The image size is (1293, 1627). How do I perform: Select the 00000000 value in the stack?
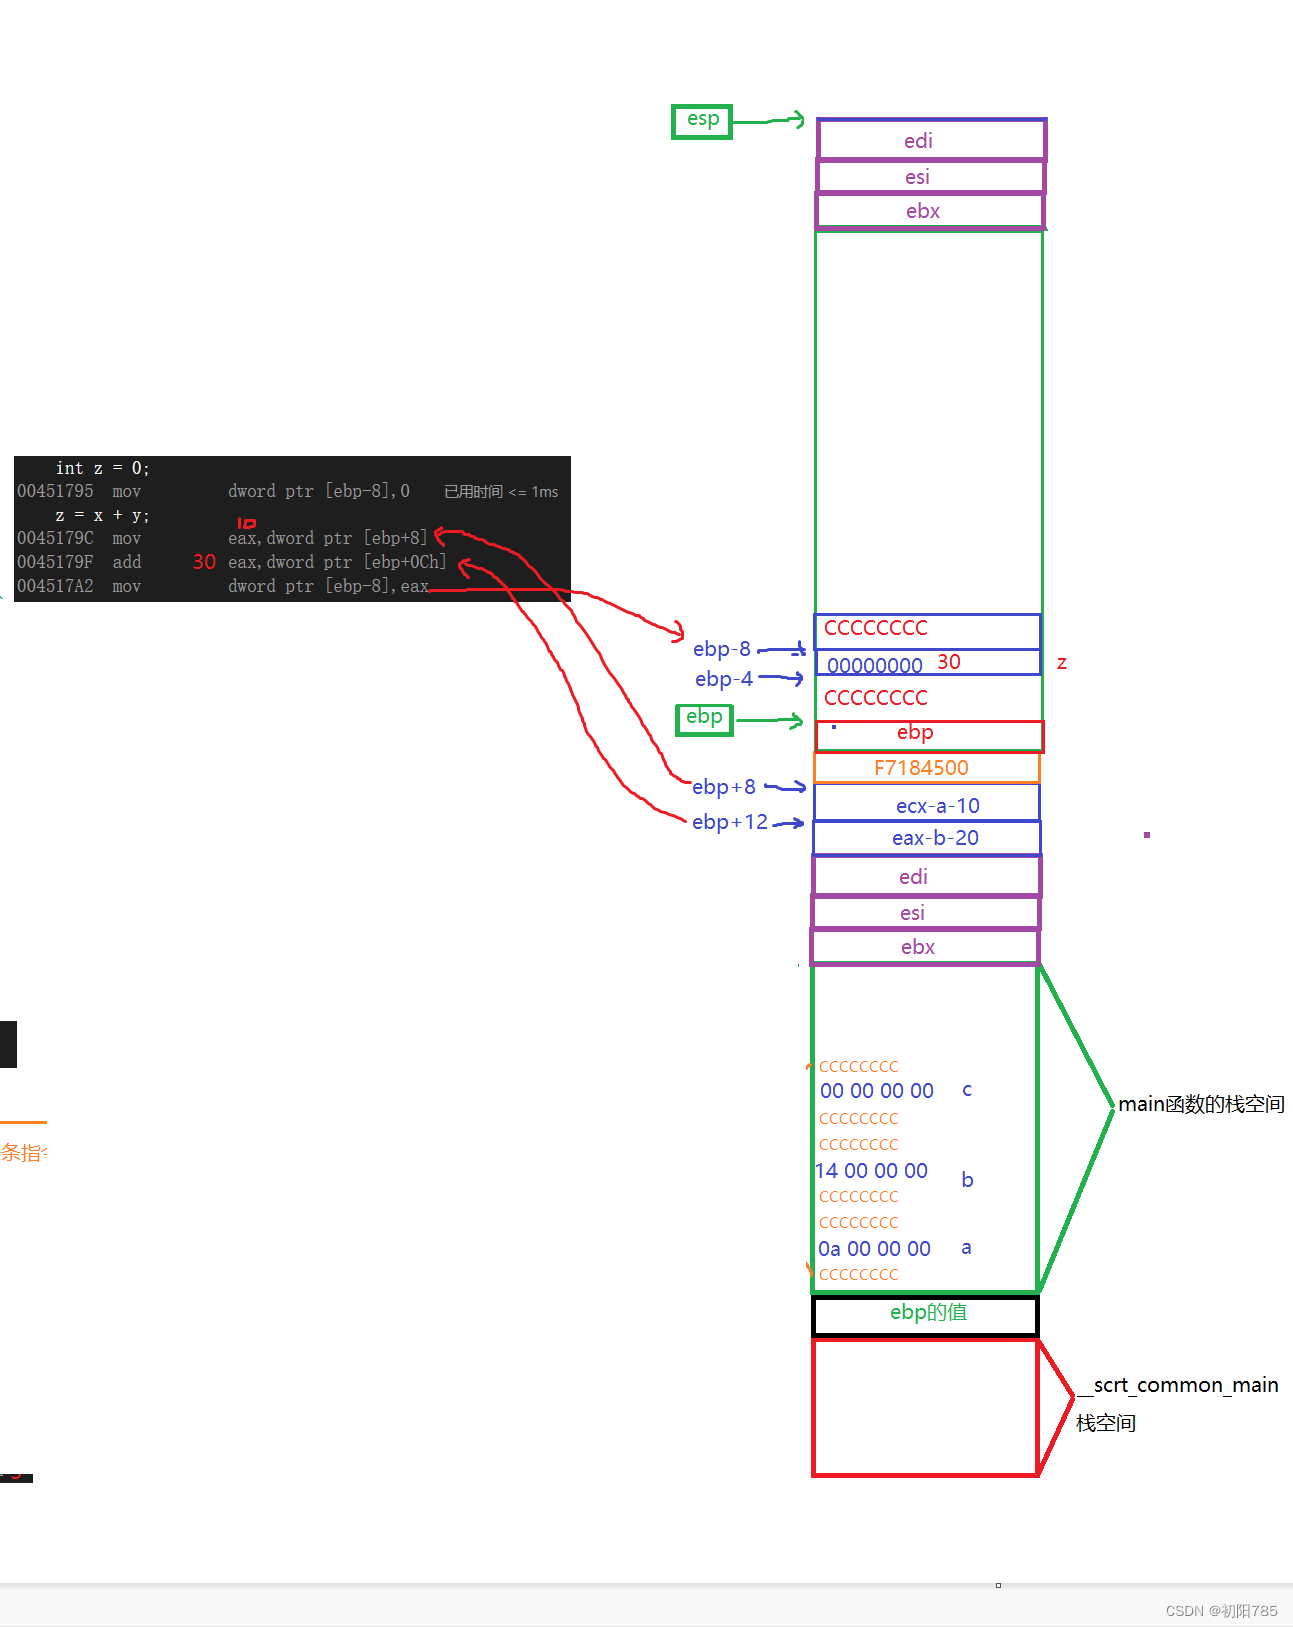coord(874,666)
